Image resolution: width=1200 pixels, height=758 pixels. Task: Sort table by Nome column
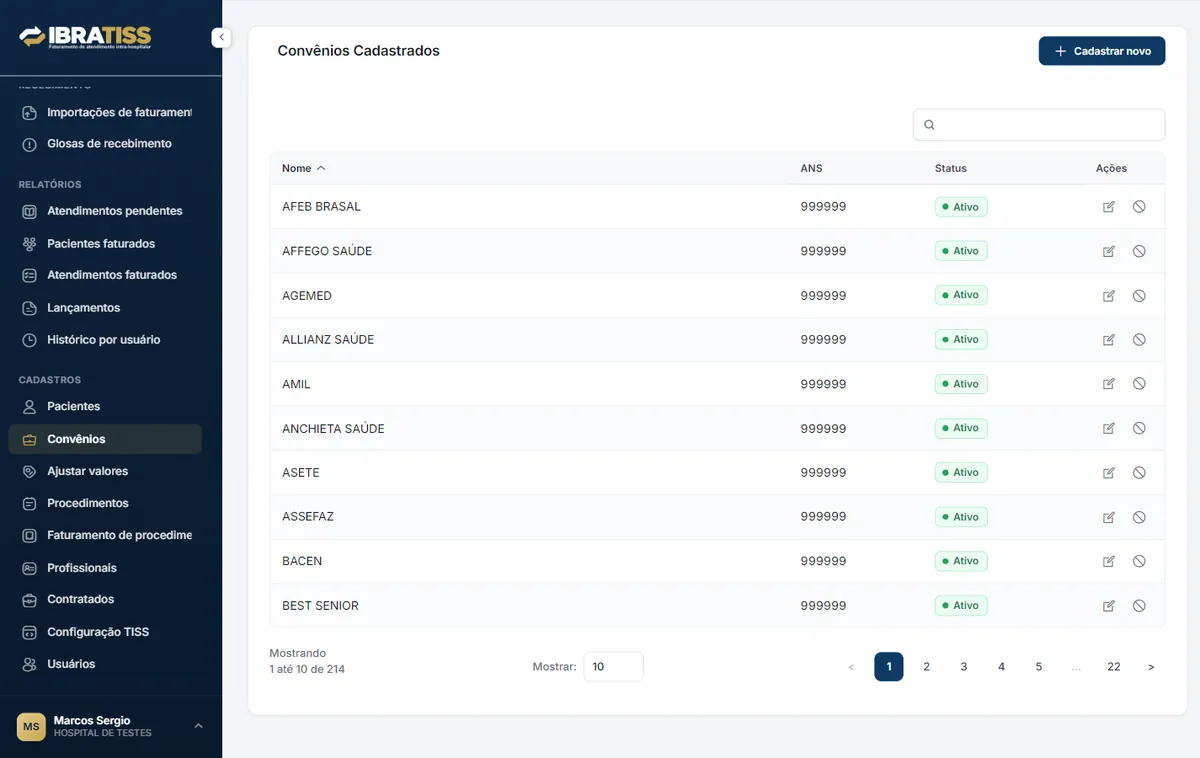[303, 168]
